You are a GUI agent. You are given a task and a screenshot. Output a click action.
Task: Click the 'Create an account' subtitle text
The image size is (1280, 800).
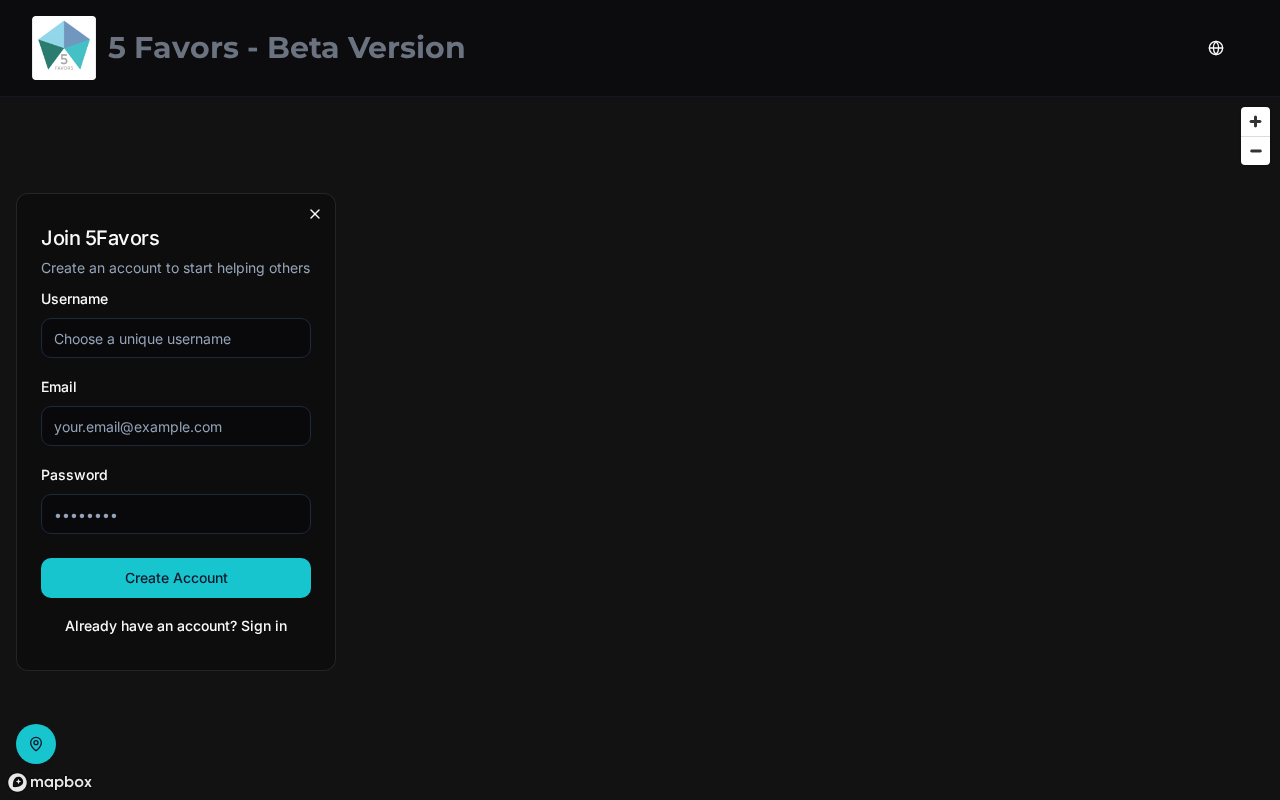(175, 268)
